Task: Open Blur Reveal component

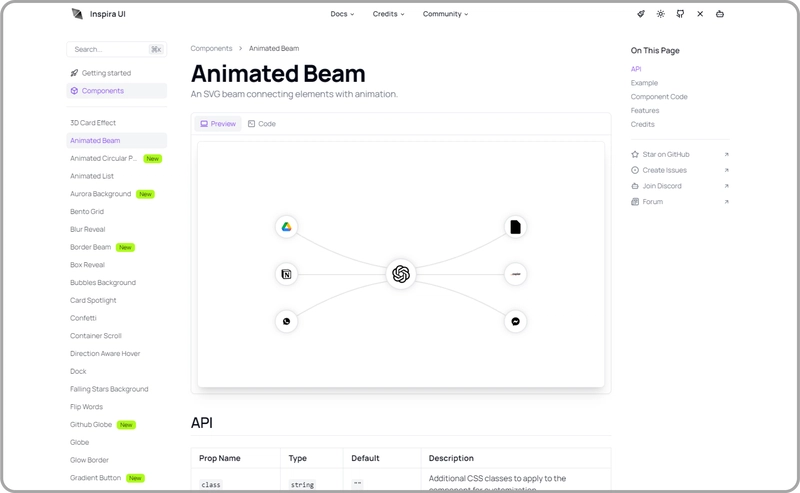Action: [87, 229]
